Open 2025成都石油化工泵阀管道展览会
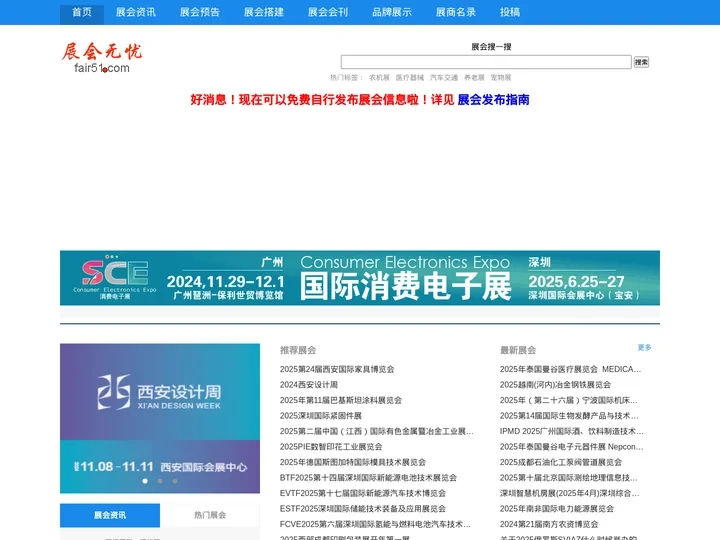The image size is (720, 540). point(561,462)
